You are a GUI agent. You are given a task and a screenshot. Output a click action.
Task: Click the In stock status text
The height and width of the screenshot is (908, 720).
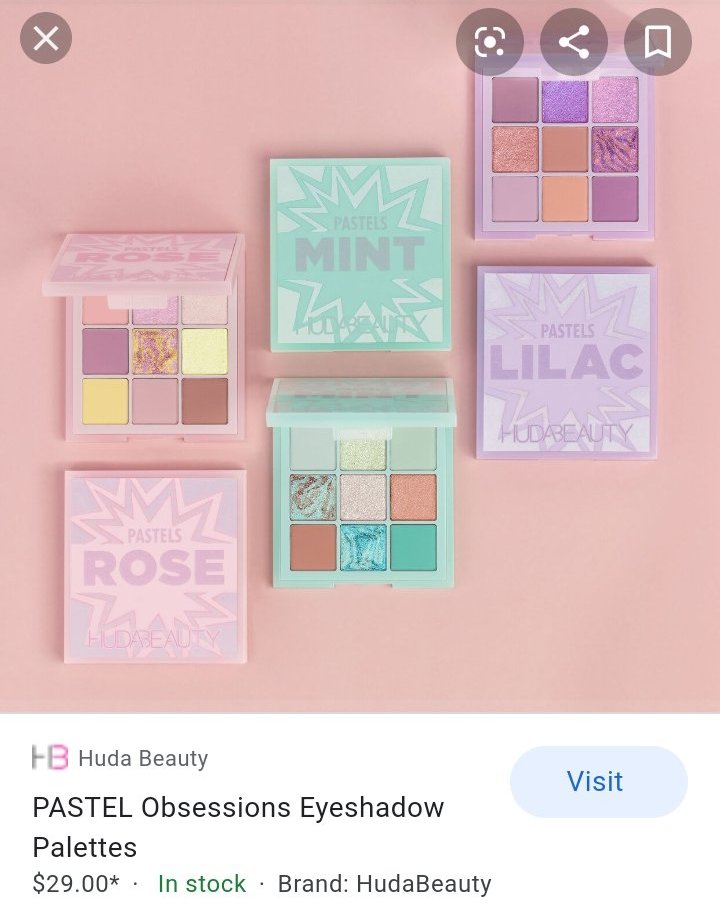[202, 884]
